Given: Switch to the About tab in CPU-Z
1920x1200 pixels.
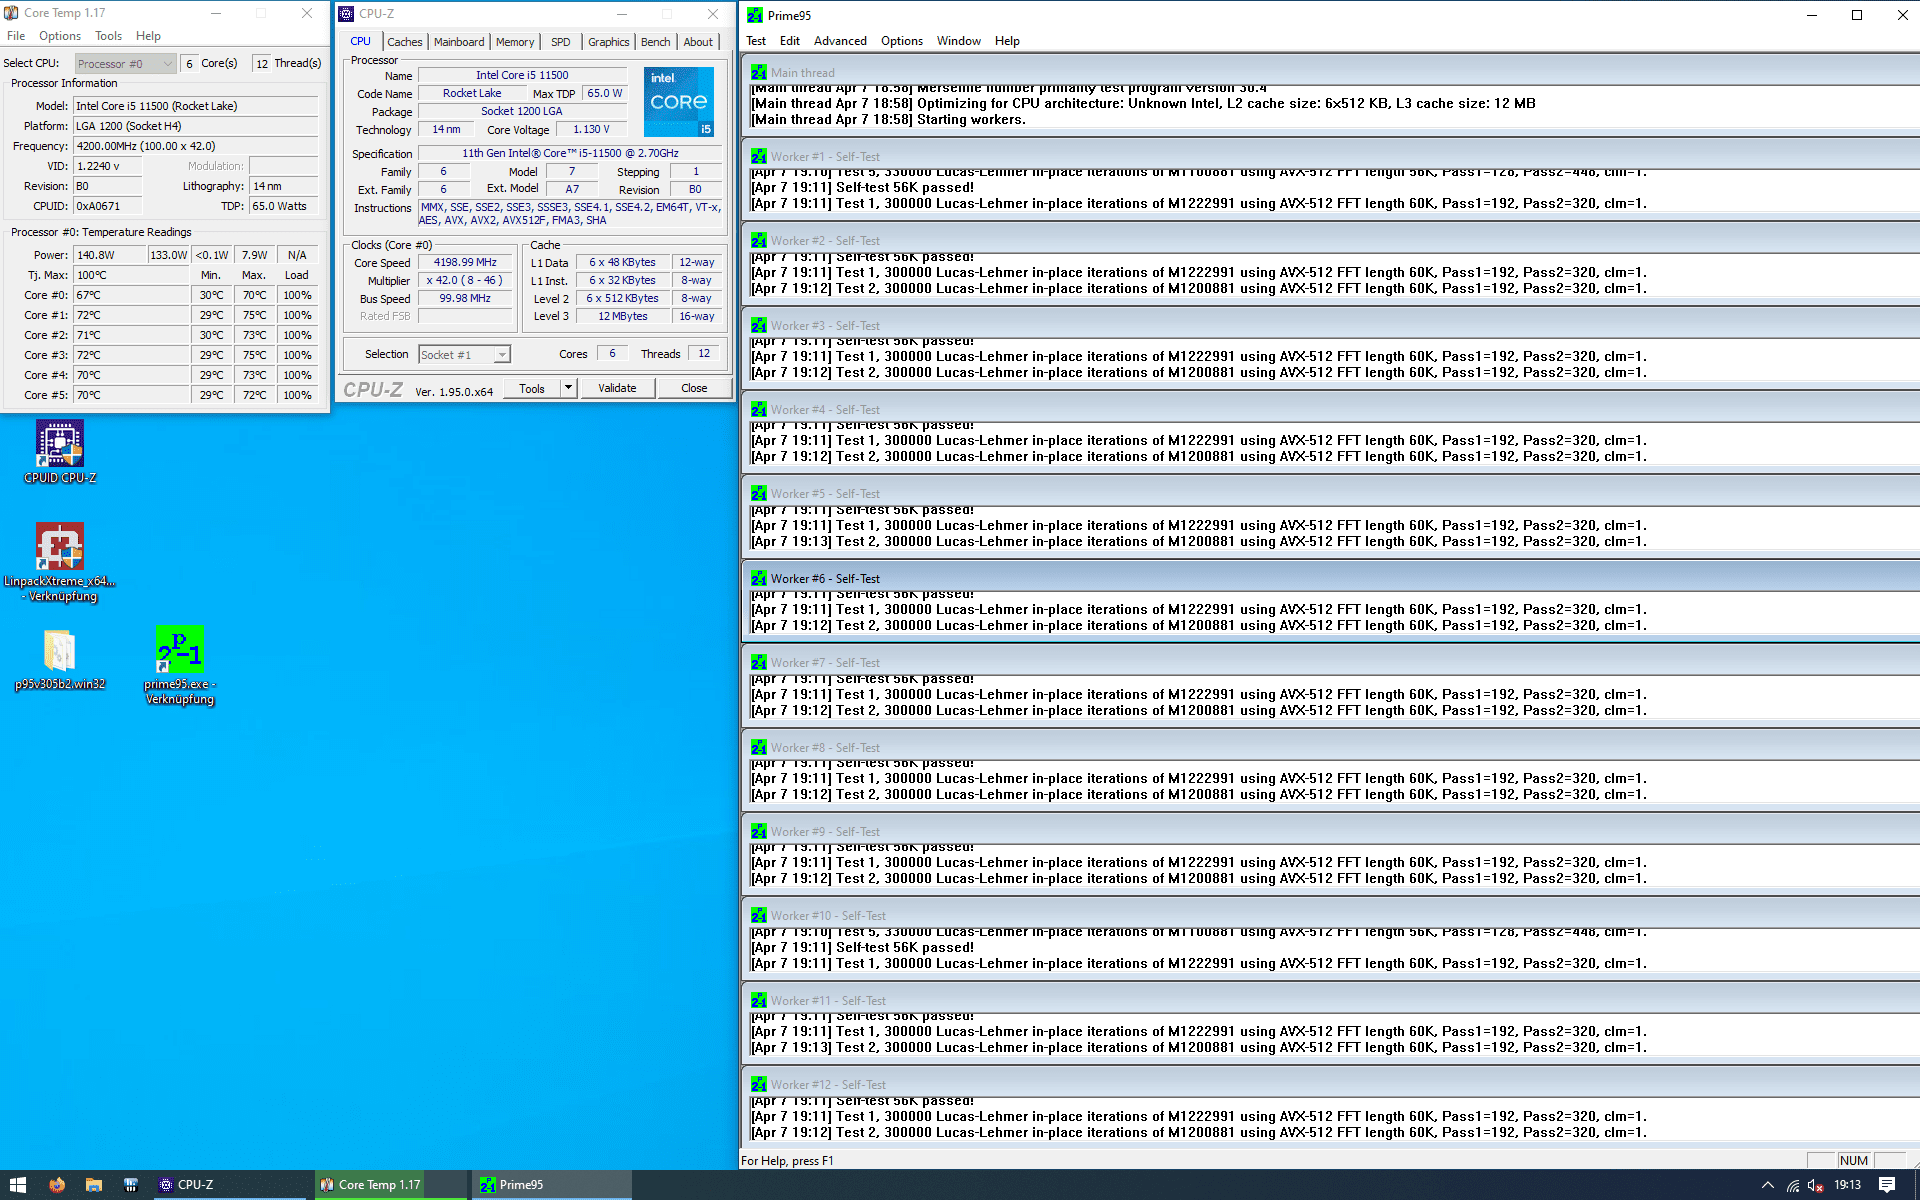Looking at the screenshot, I should pos(698,42).
